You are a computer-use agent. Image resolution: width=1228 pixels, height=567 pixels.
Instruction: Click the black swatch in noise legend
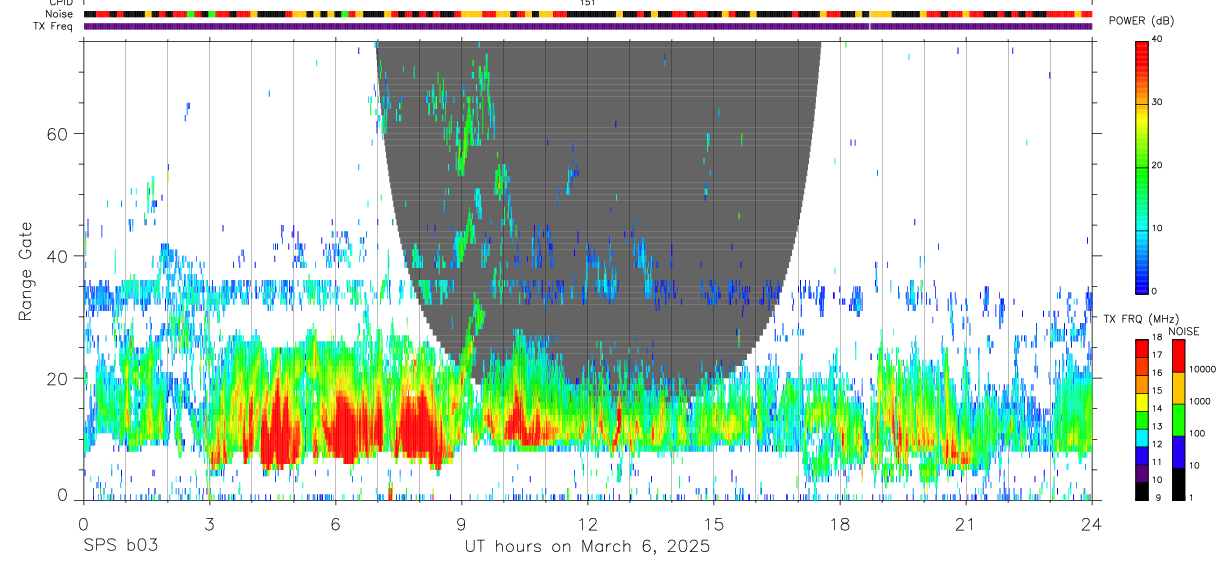1178,484
